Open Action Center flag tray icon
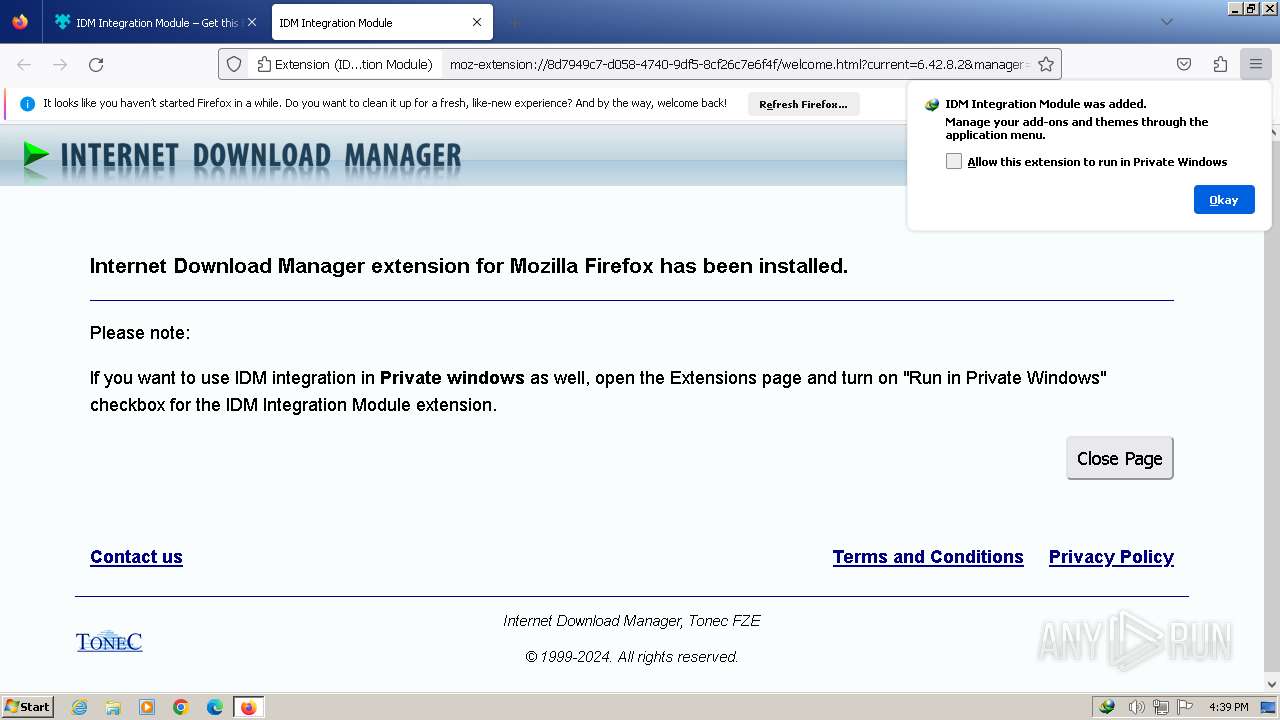1280x720 pixels. click(x=1185, y=707)
